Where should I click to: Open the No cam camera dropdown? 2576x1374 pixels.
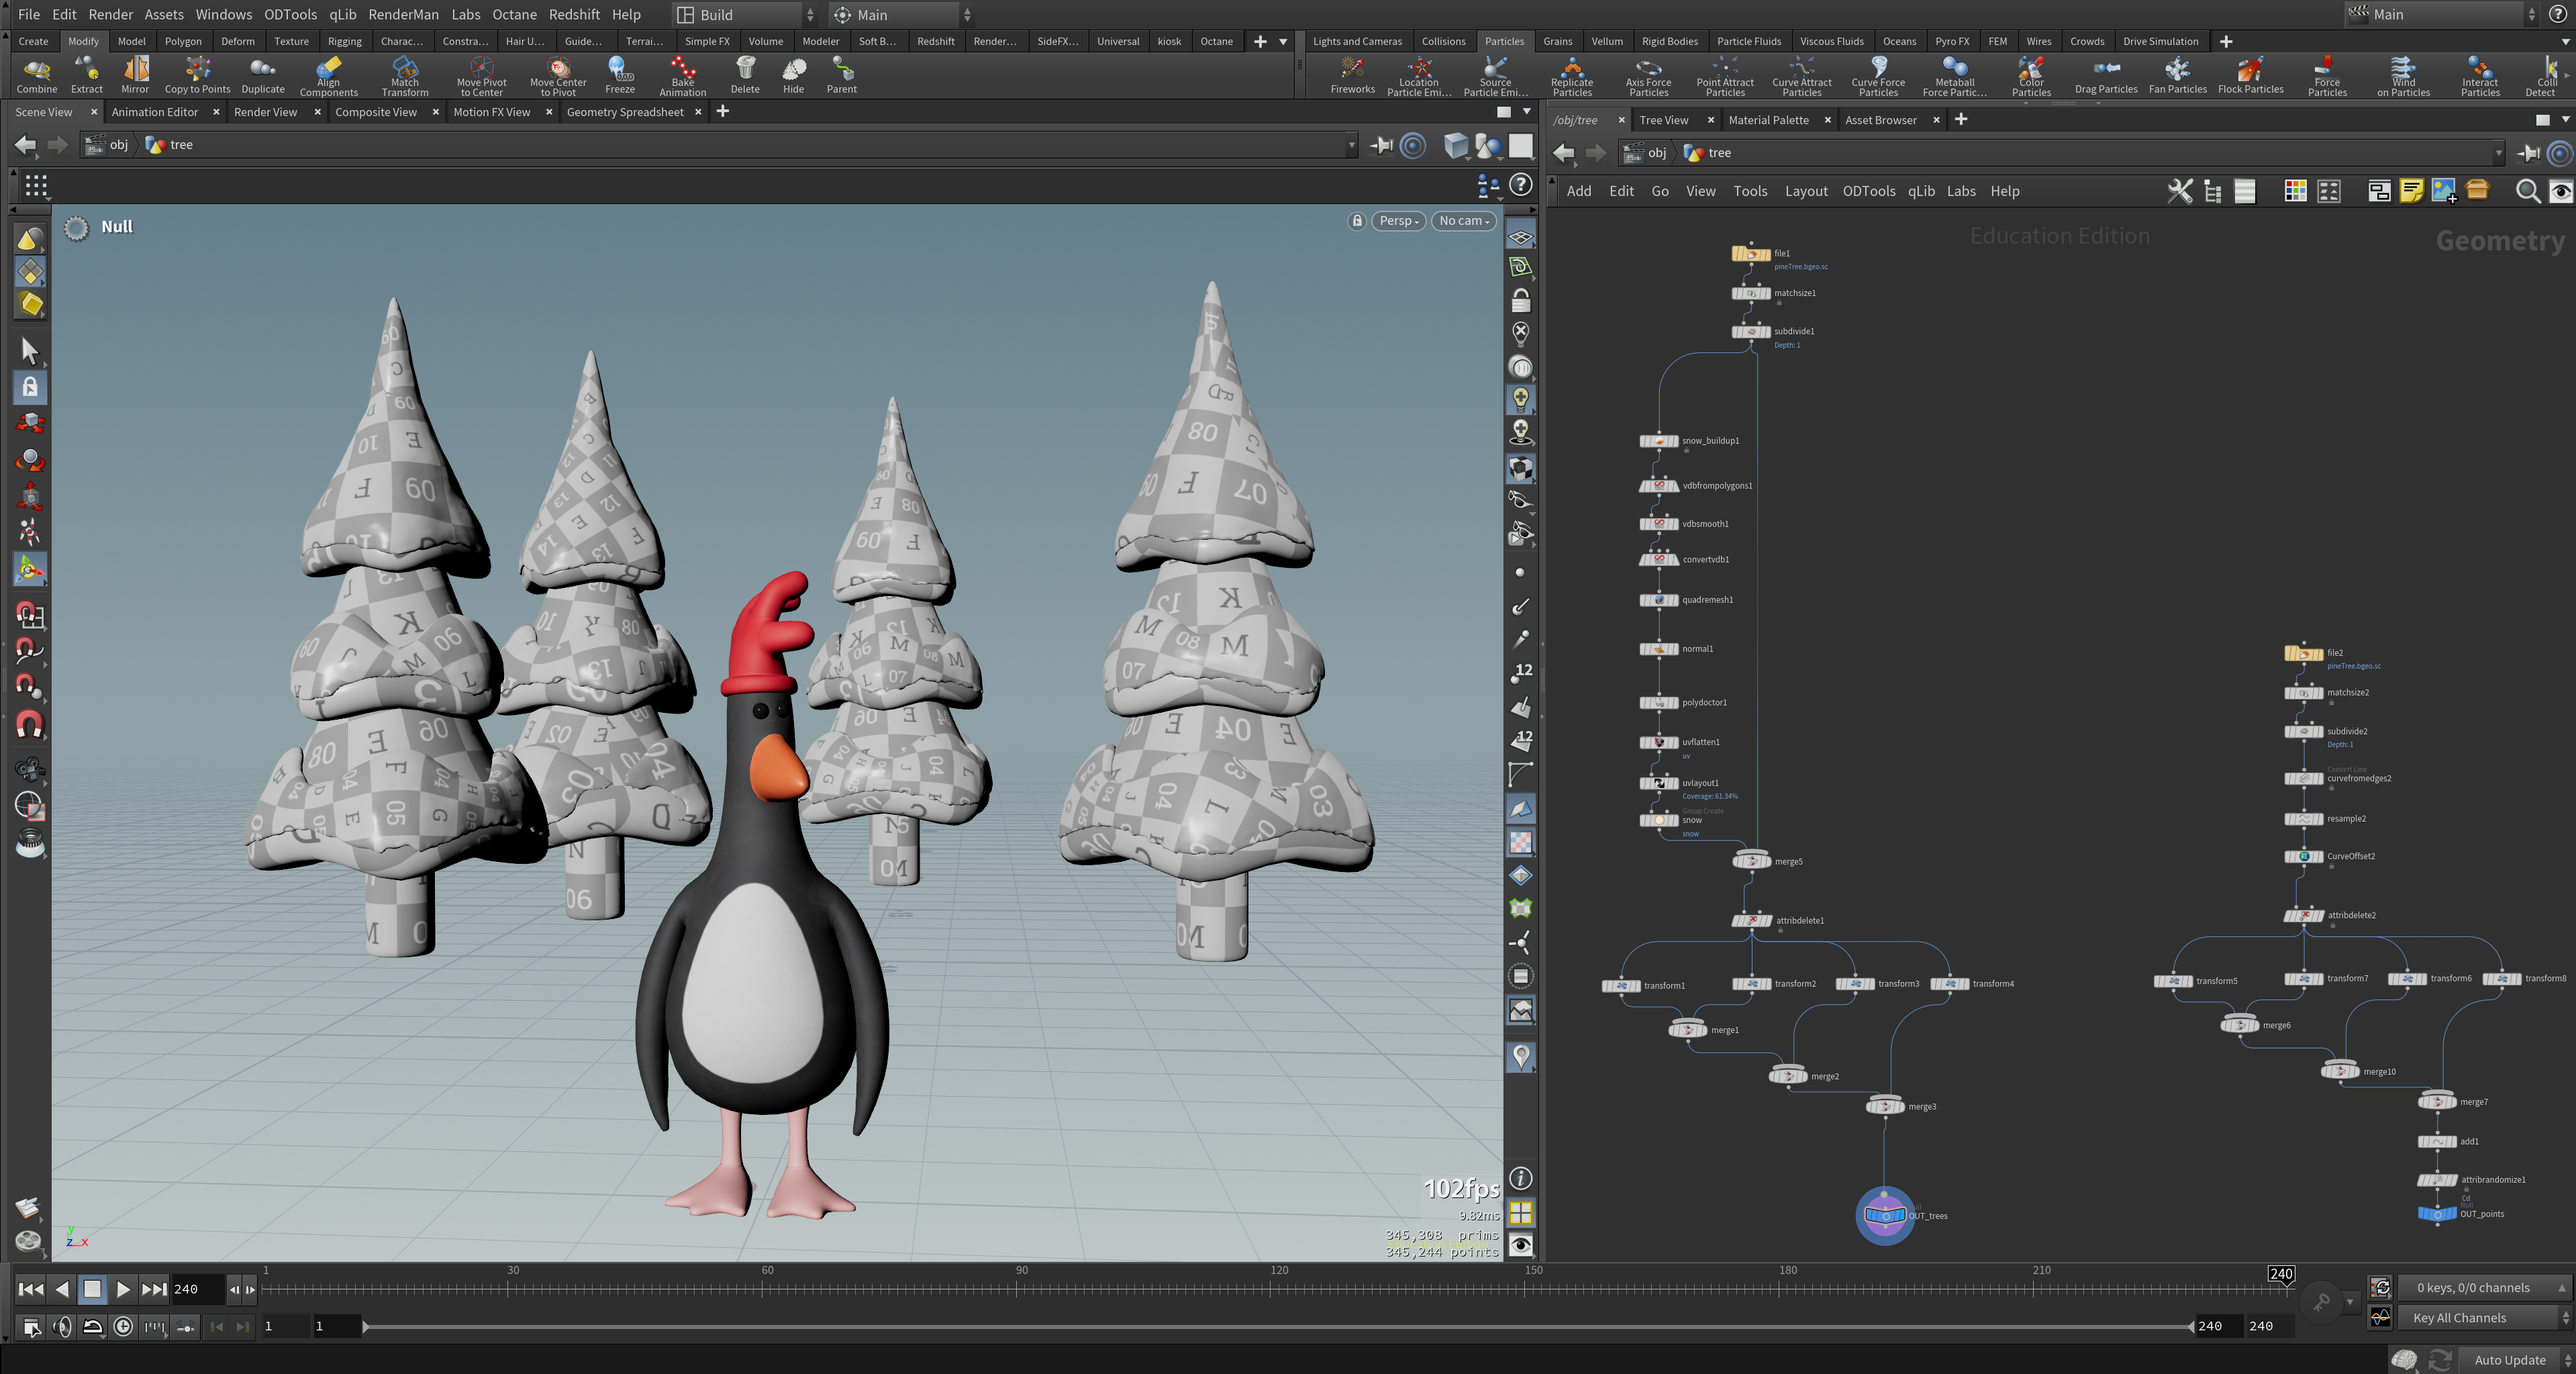1464,221
